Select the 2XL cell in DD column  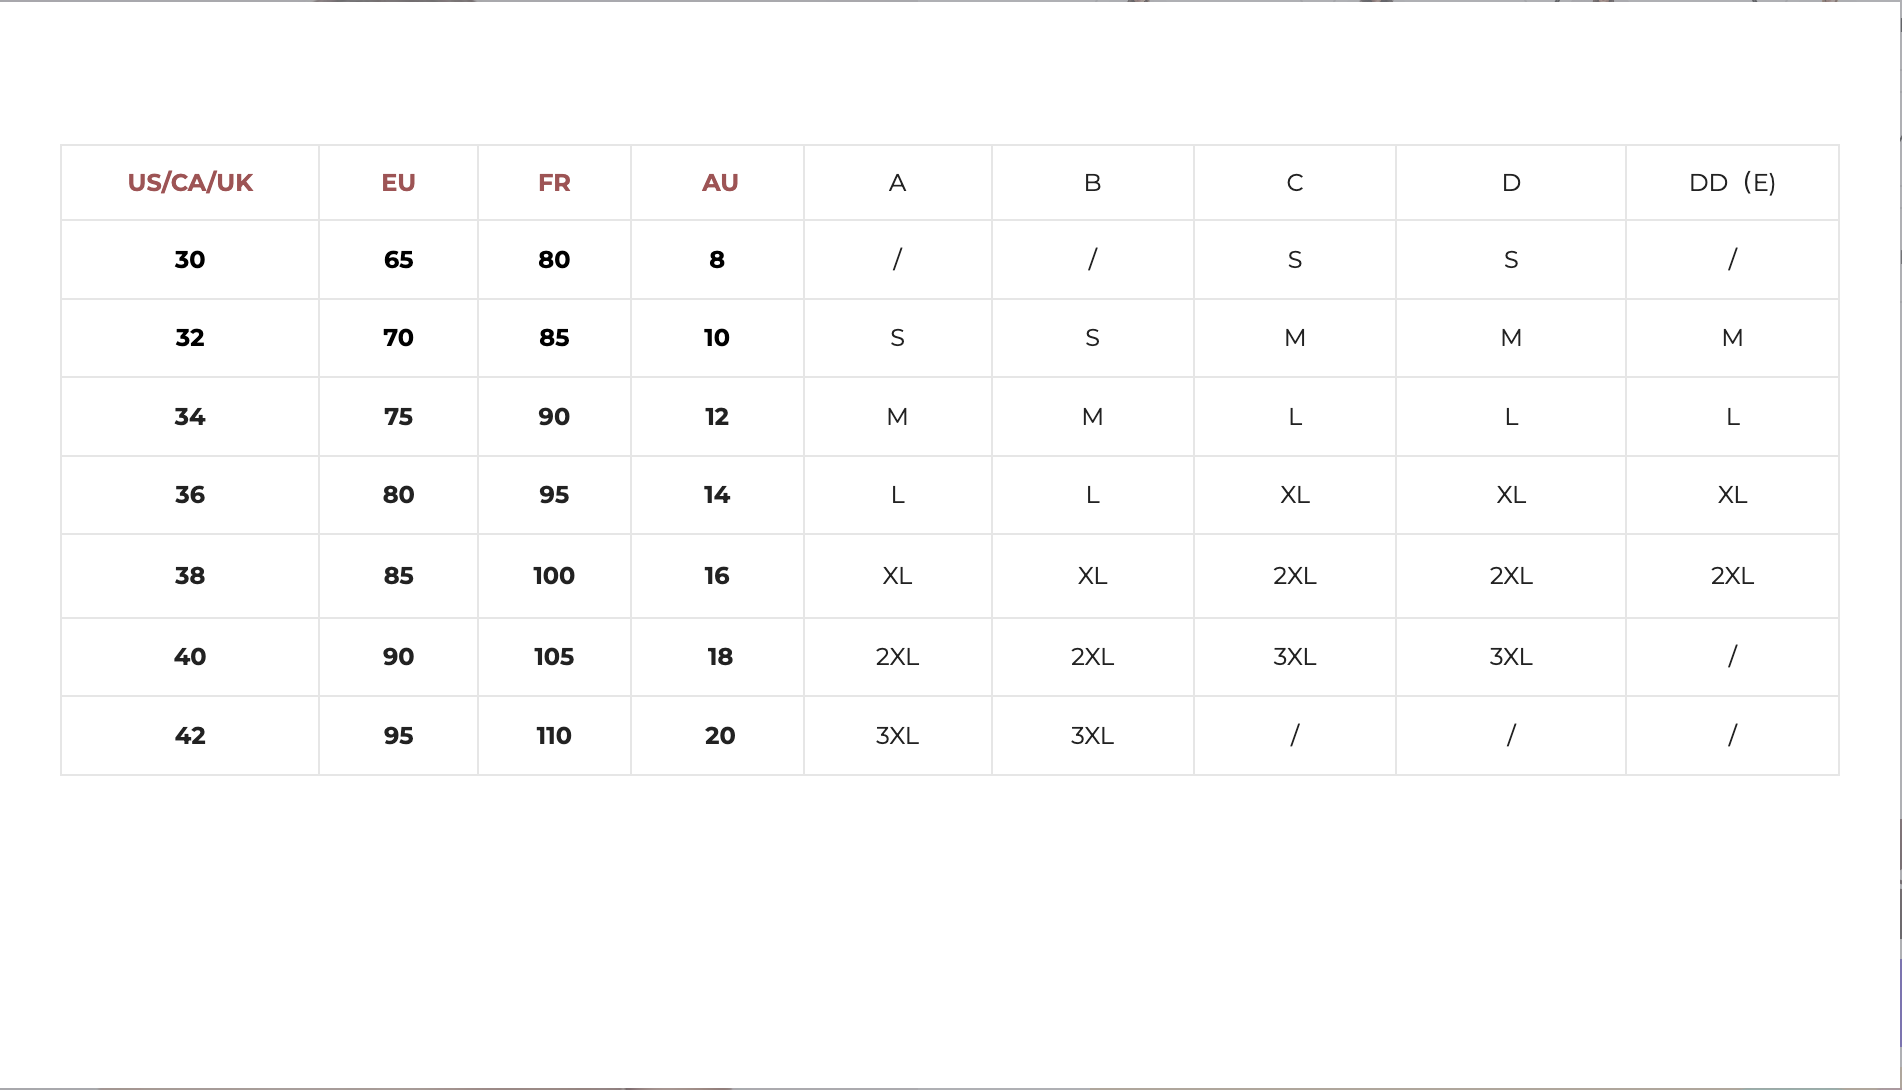click(1732, 576)
